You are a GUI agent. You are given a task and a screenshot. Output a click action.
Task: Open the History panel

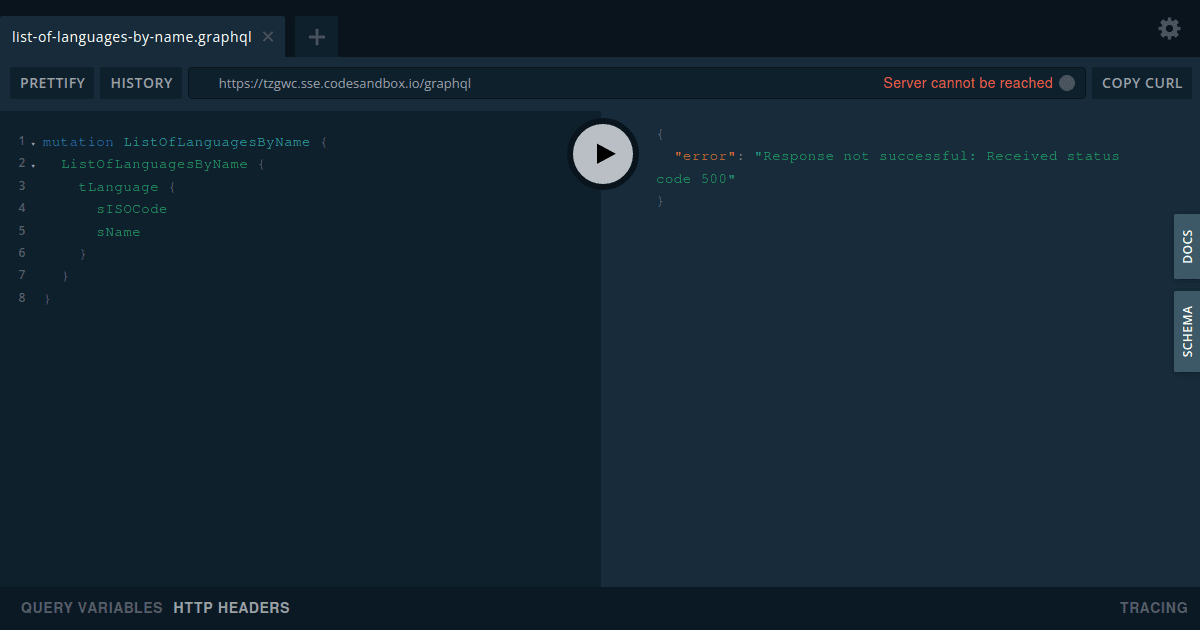(x=141, y=83)
